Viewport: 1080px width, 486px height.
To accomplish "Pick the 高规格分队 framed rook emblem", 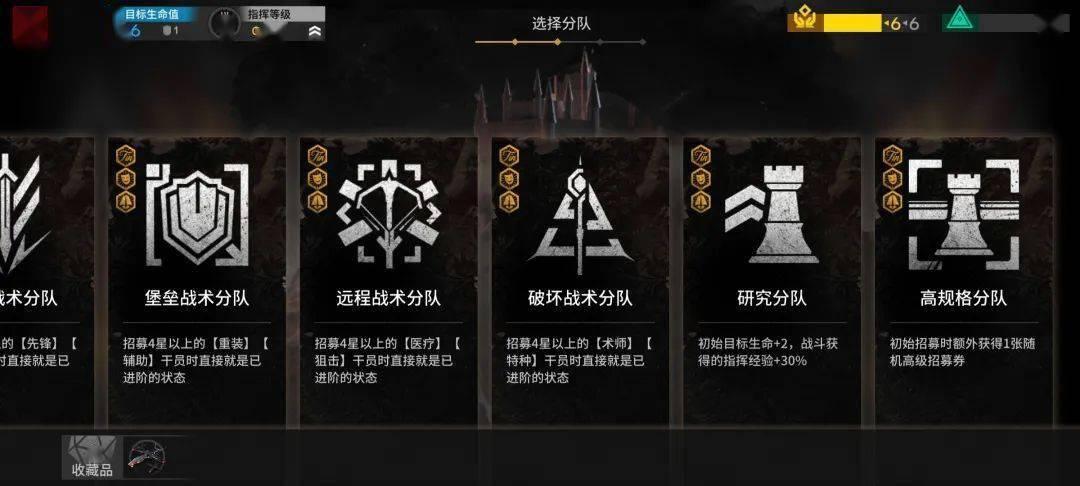I will [x=963, y=214].
